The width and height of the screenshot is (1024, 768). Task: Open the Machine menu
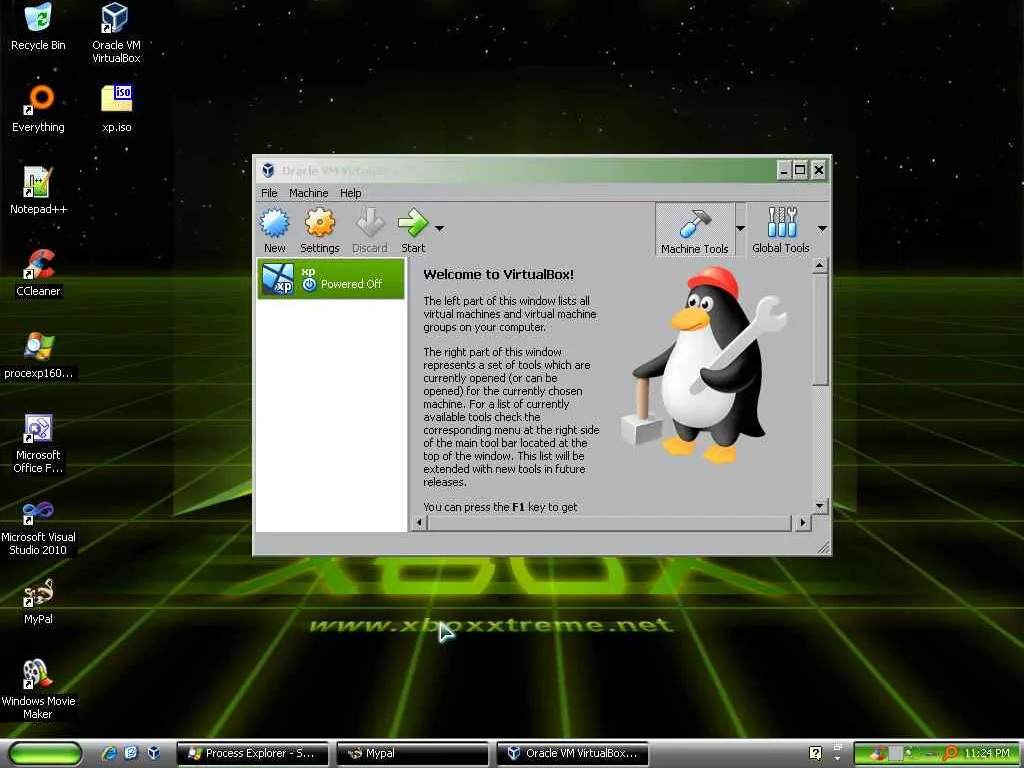coord(308,193)
